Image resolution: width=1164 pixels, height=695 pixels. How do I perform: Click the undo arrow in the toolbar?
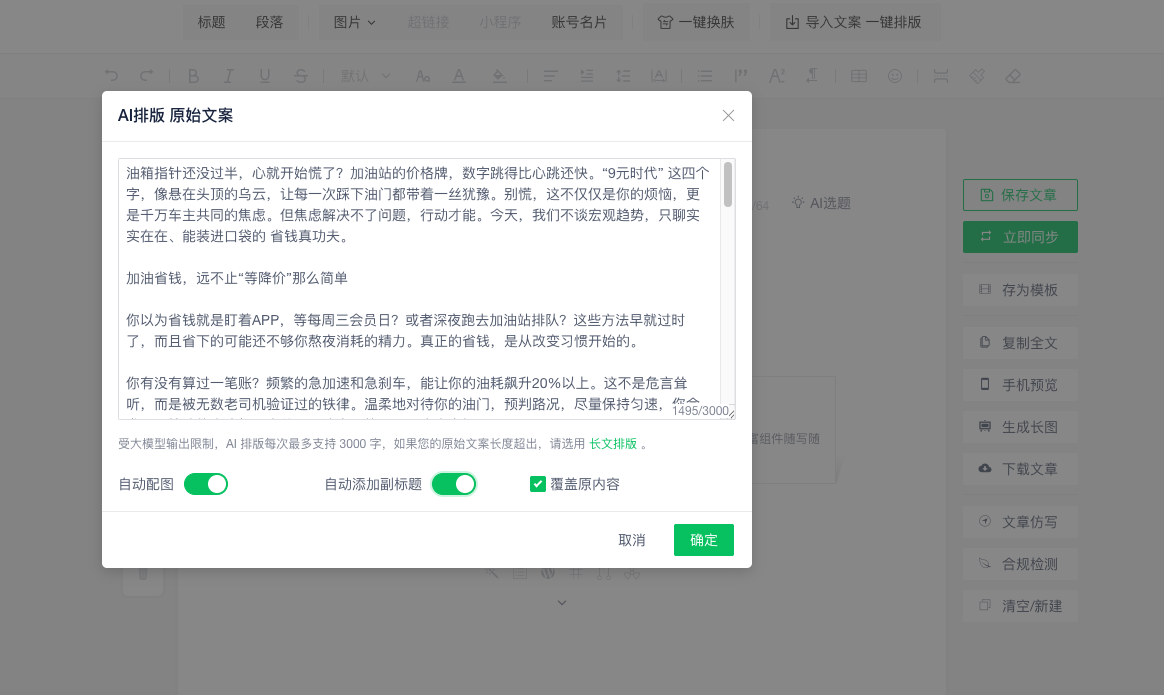[112, 76]
